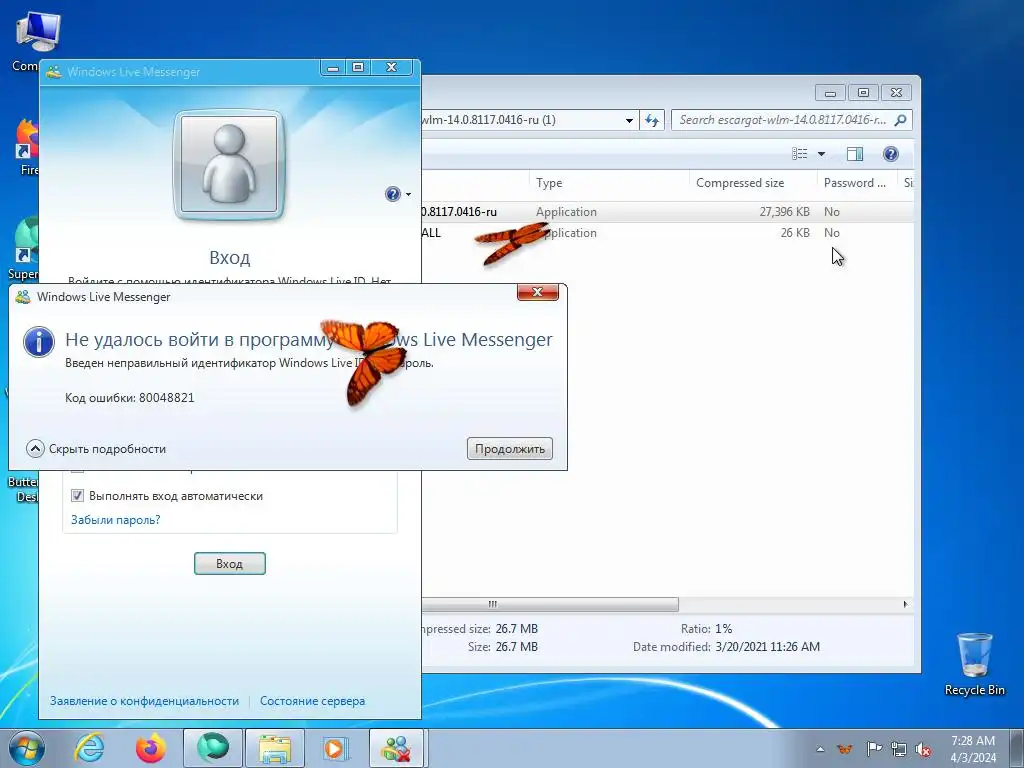Show hidden system tray icons

click(820, 749)
